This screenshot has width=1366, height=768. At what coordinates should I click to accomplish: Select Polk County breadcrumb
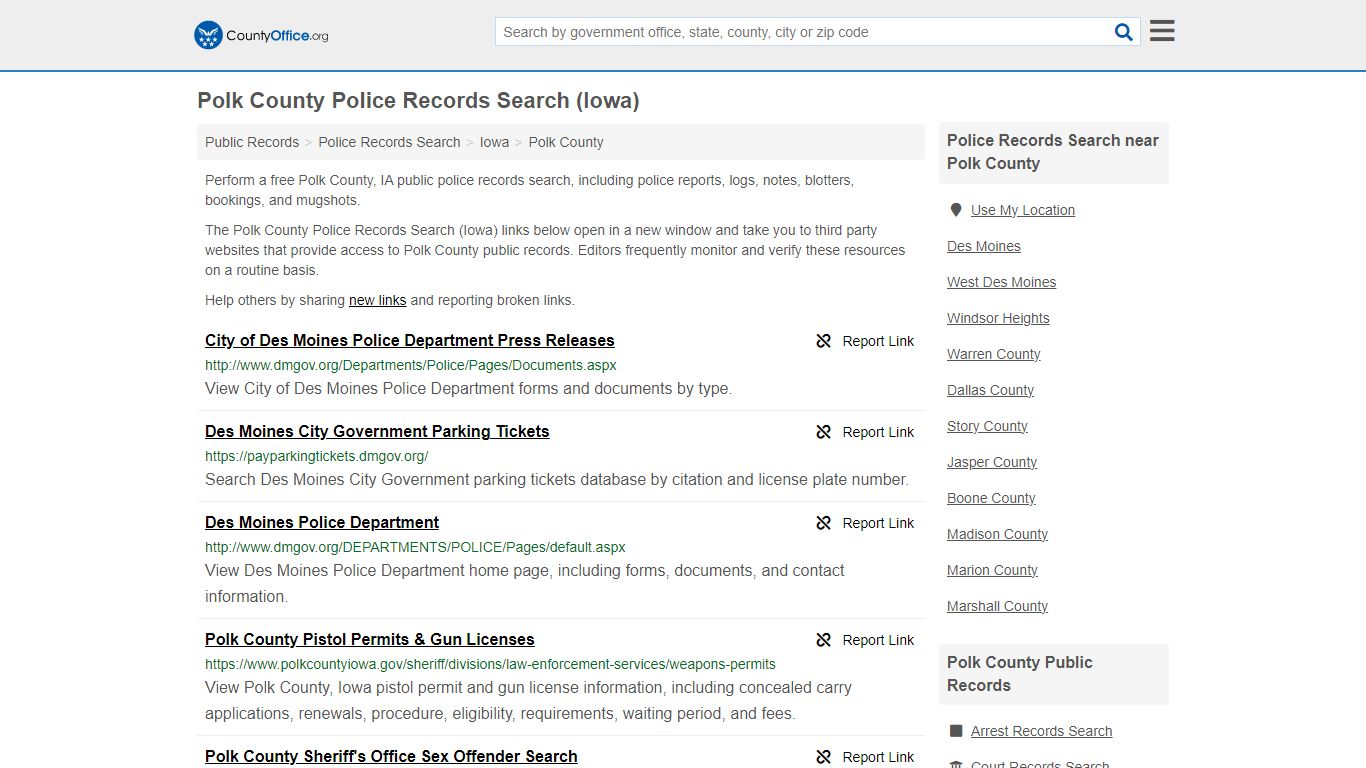pos(566,142)
